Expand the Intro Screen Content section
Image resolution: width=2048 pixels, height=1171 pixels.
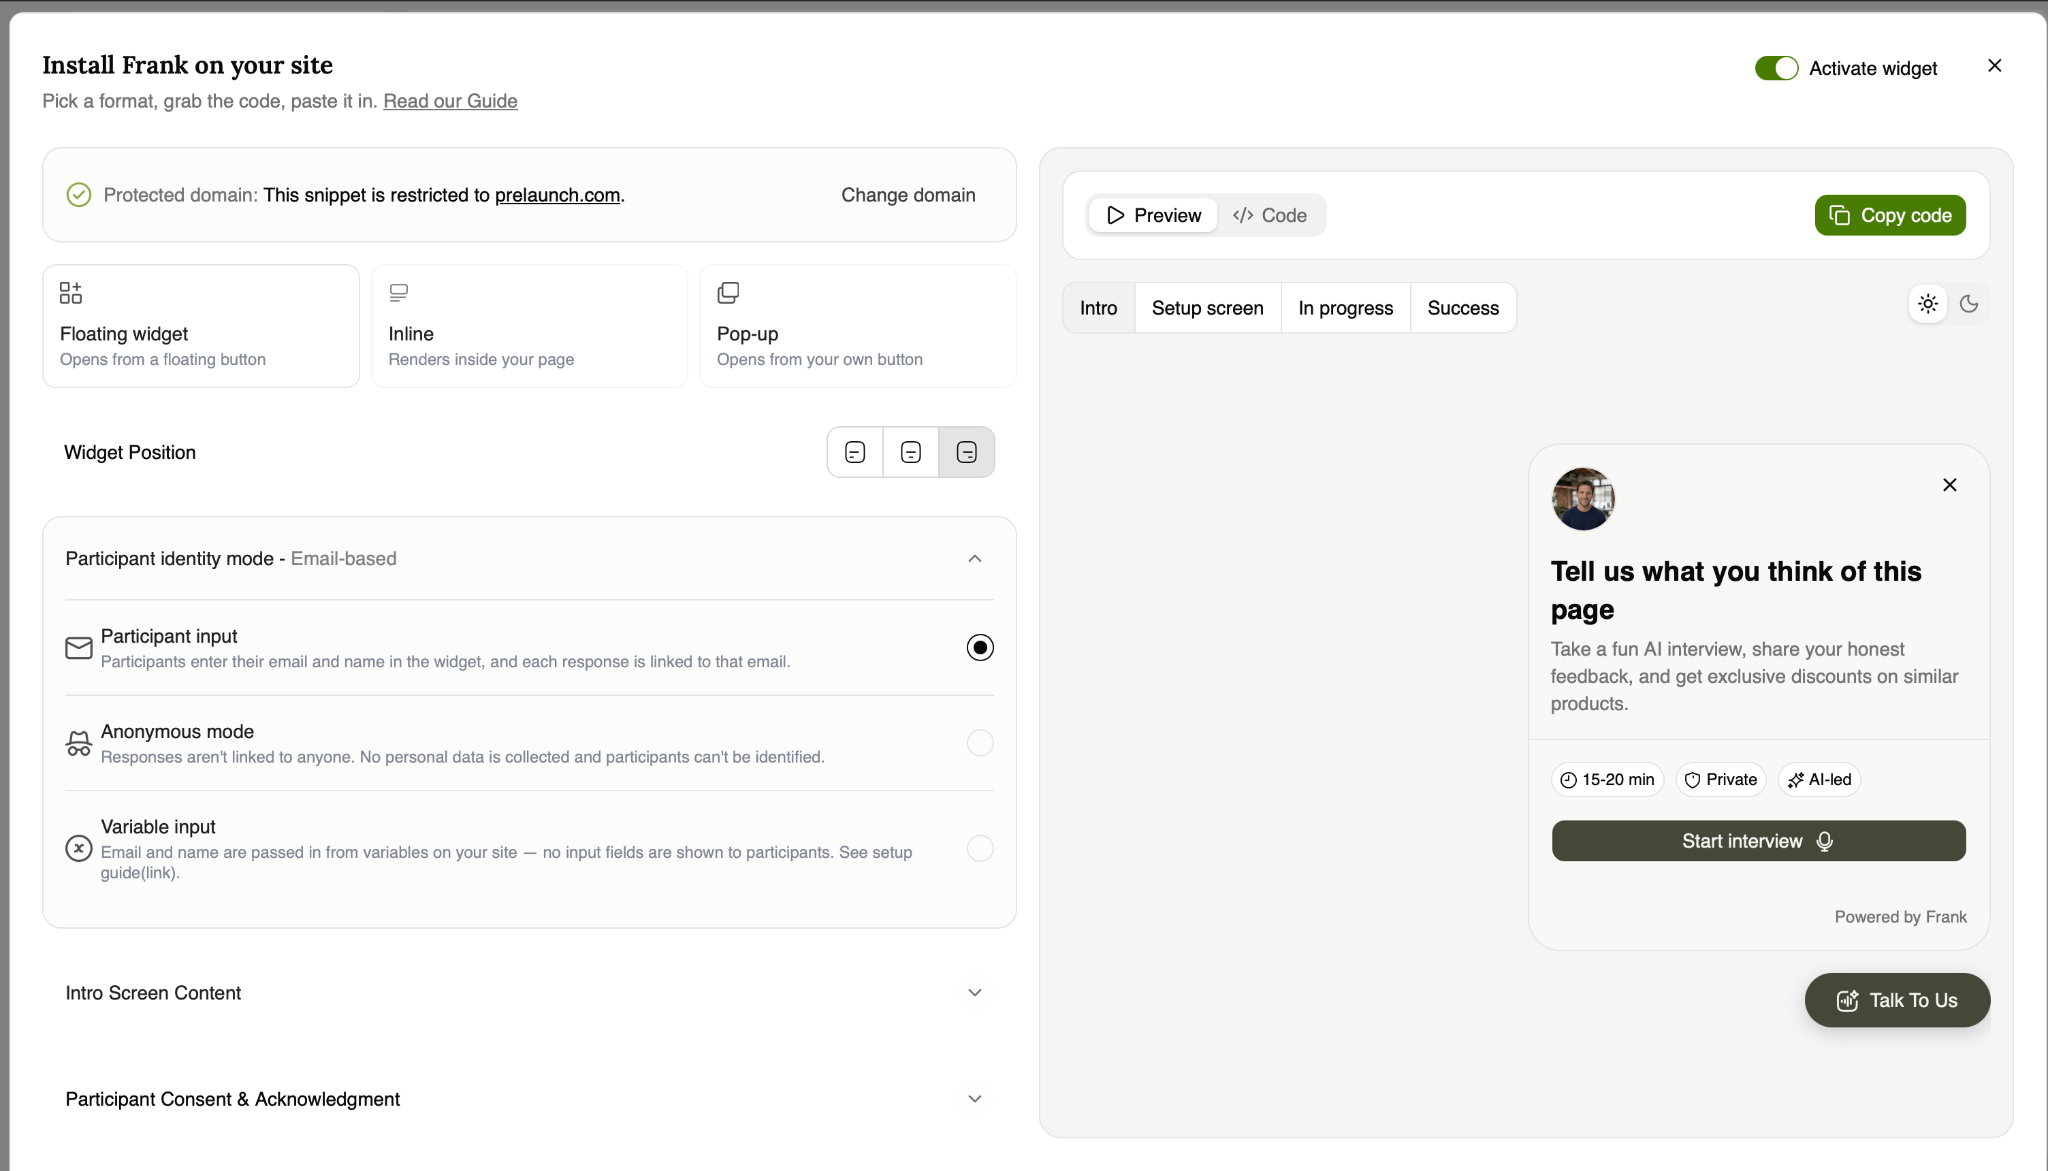click(975, 993)
